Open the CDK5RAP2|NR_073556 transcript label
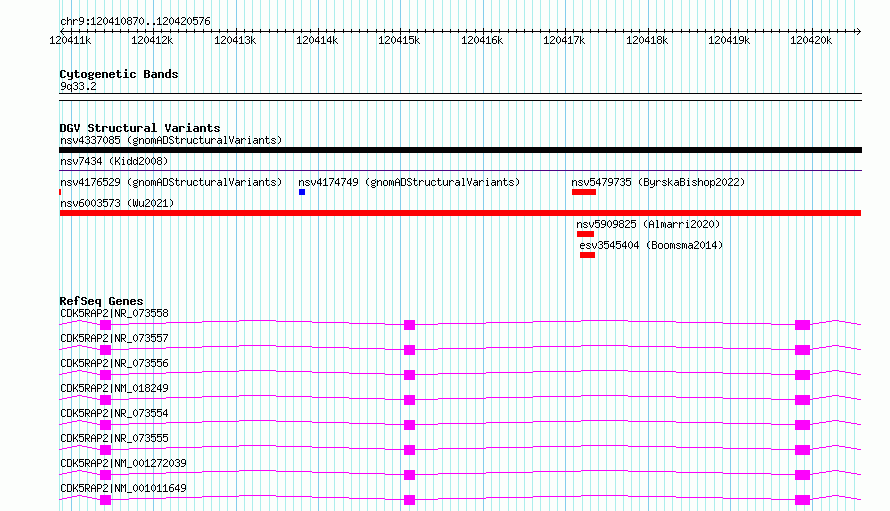 114,363
